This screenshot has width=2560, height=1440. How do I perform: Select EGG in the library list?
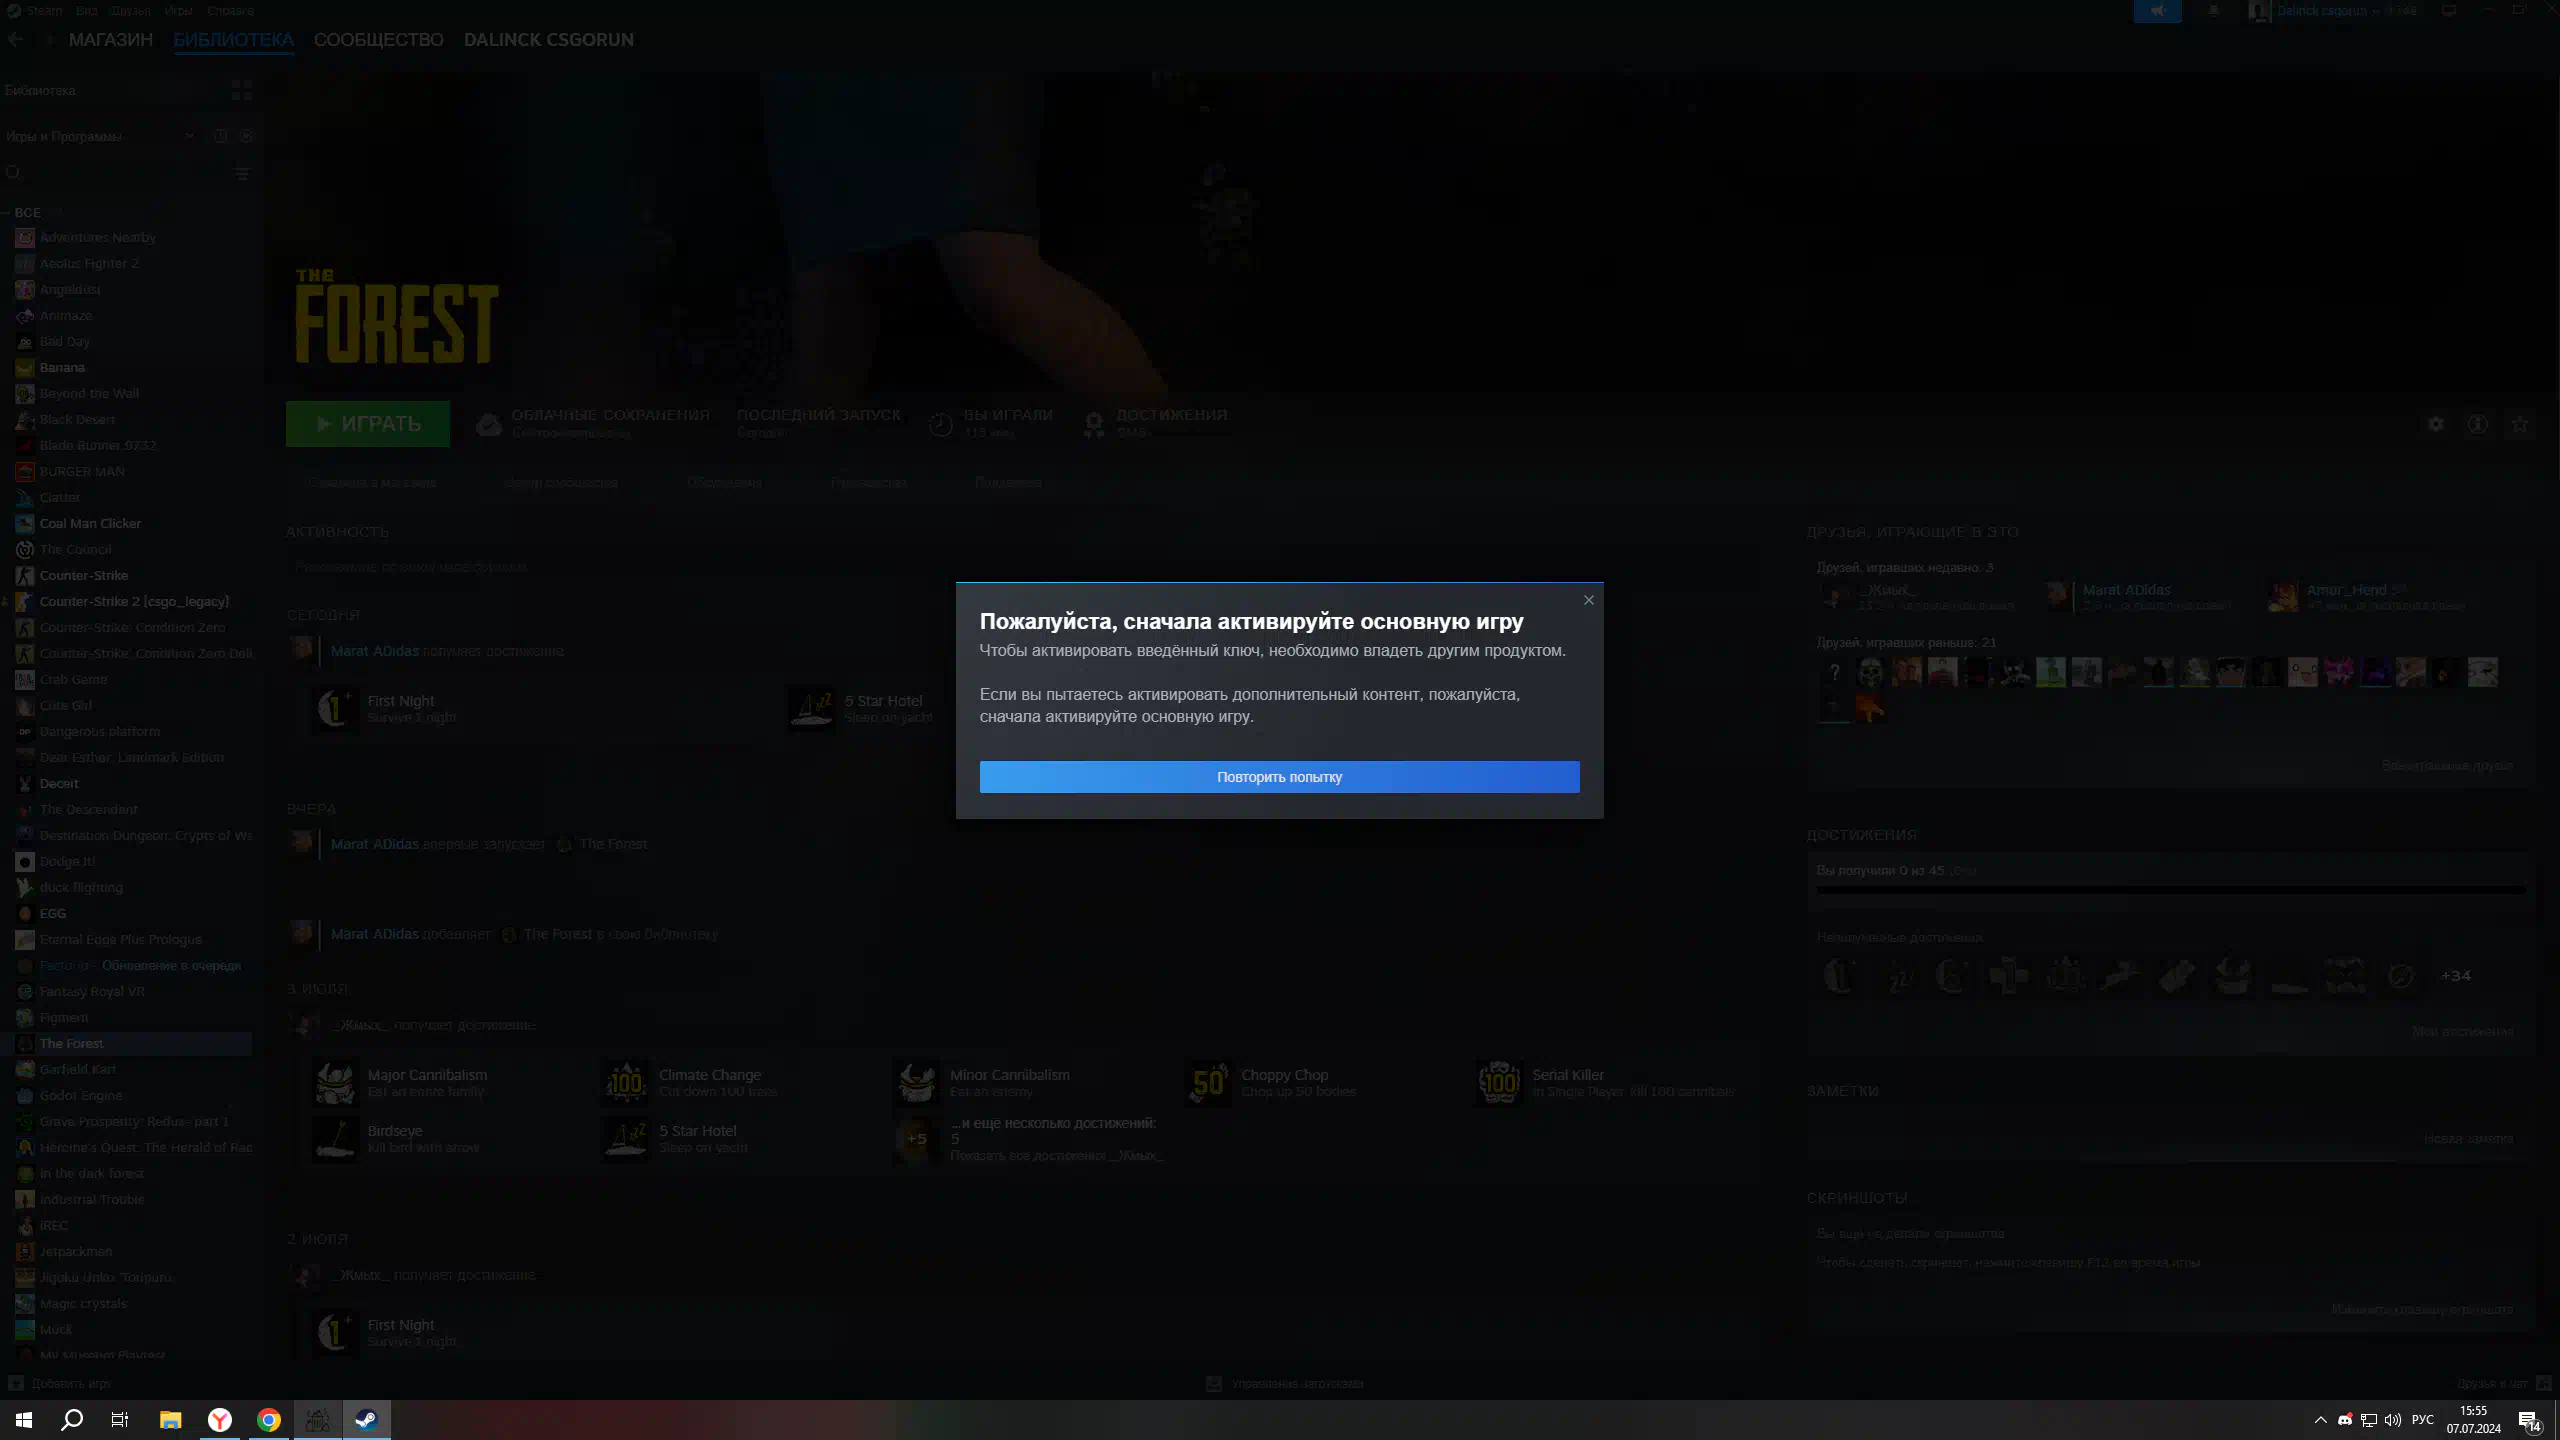click(53, 914)
